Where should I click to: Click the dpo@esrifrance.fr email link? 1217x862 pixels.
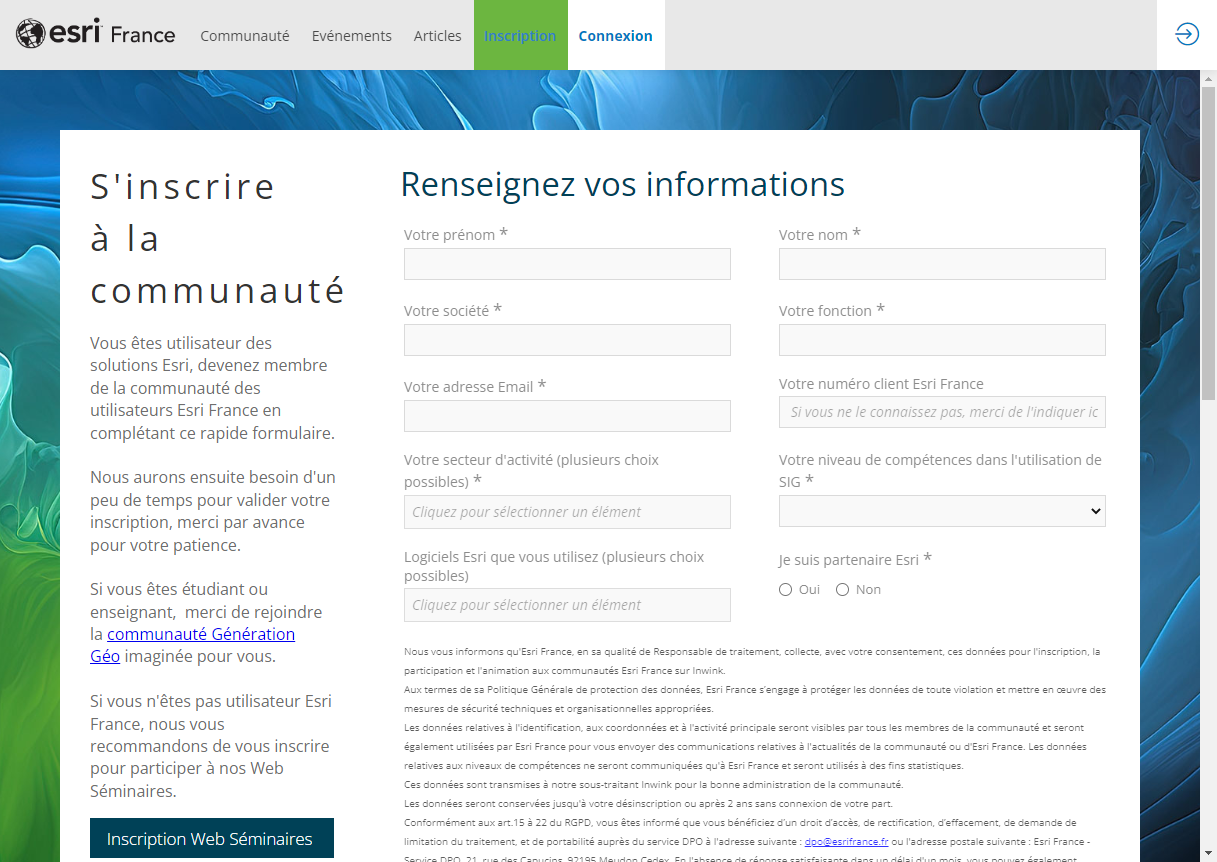846,841
